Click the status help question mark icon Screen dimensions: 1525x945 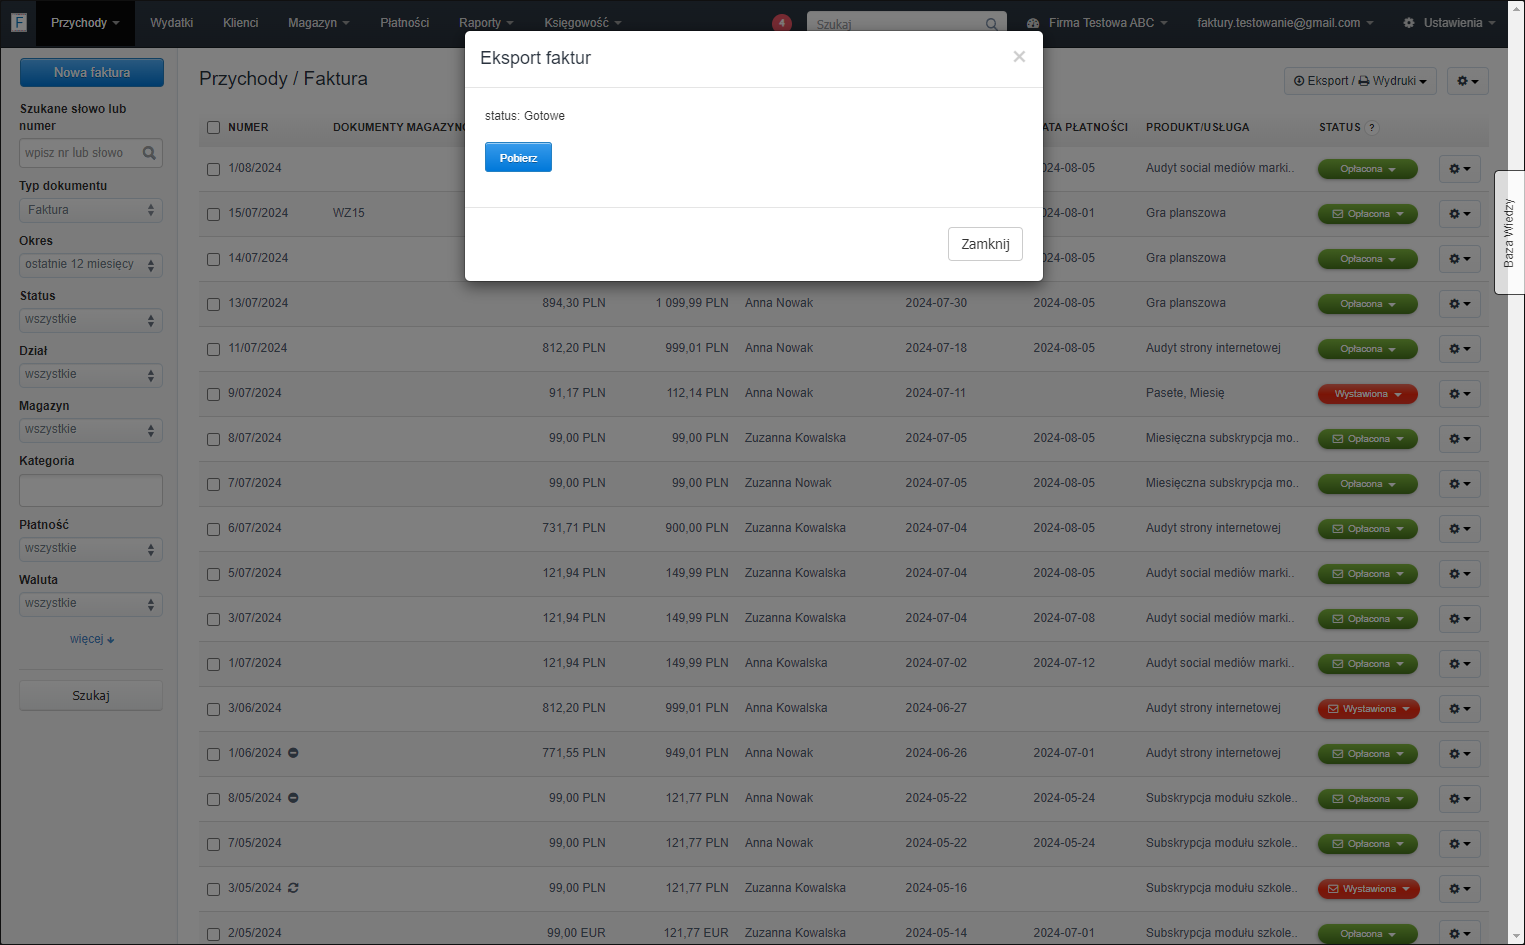coord(1372,127)
